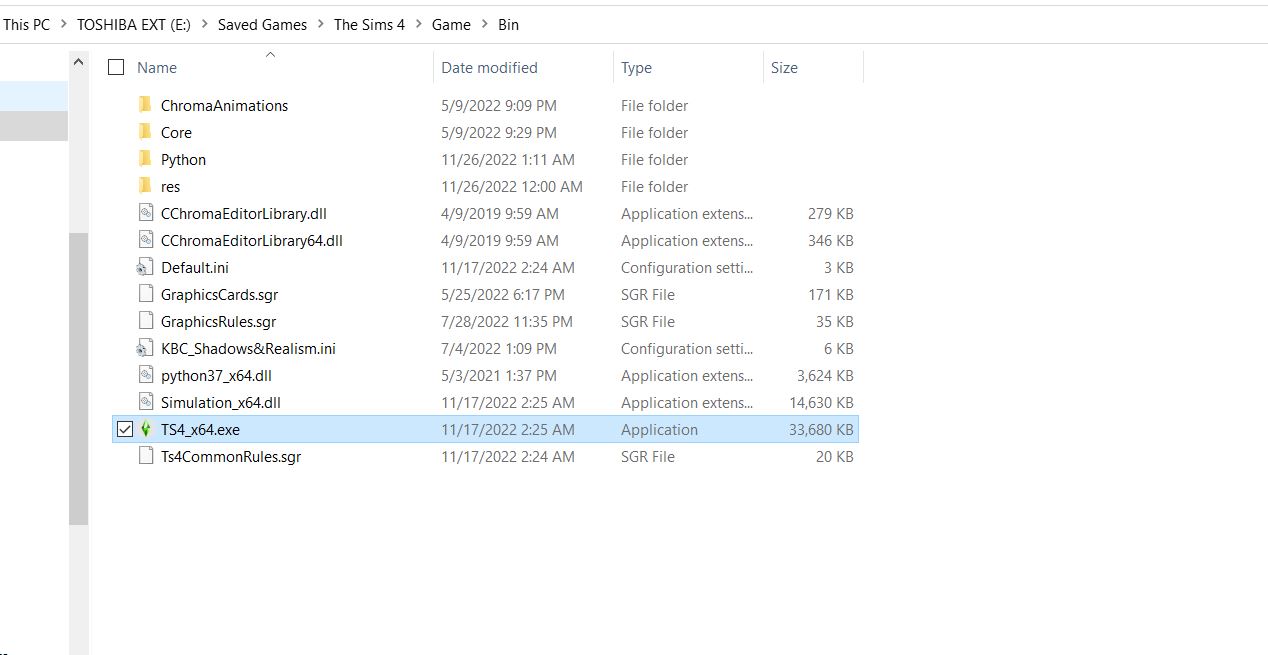Viewport: 1268px width, 655px height.
Task: Click the 33,680 KB size value
Action: (821, 429)
